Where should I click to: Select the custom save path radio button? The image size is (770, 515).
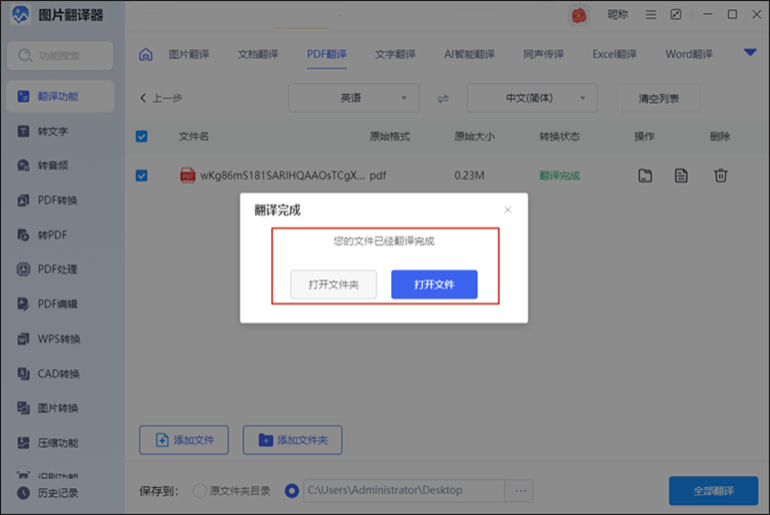[x=292, y=490]
